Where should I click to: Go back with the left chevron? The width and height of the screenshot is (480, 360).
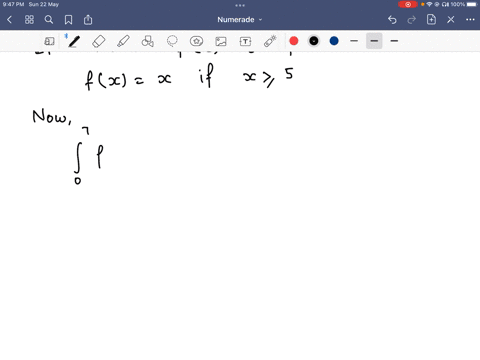pos(9,20)
